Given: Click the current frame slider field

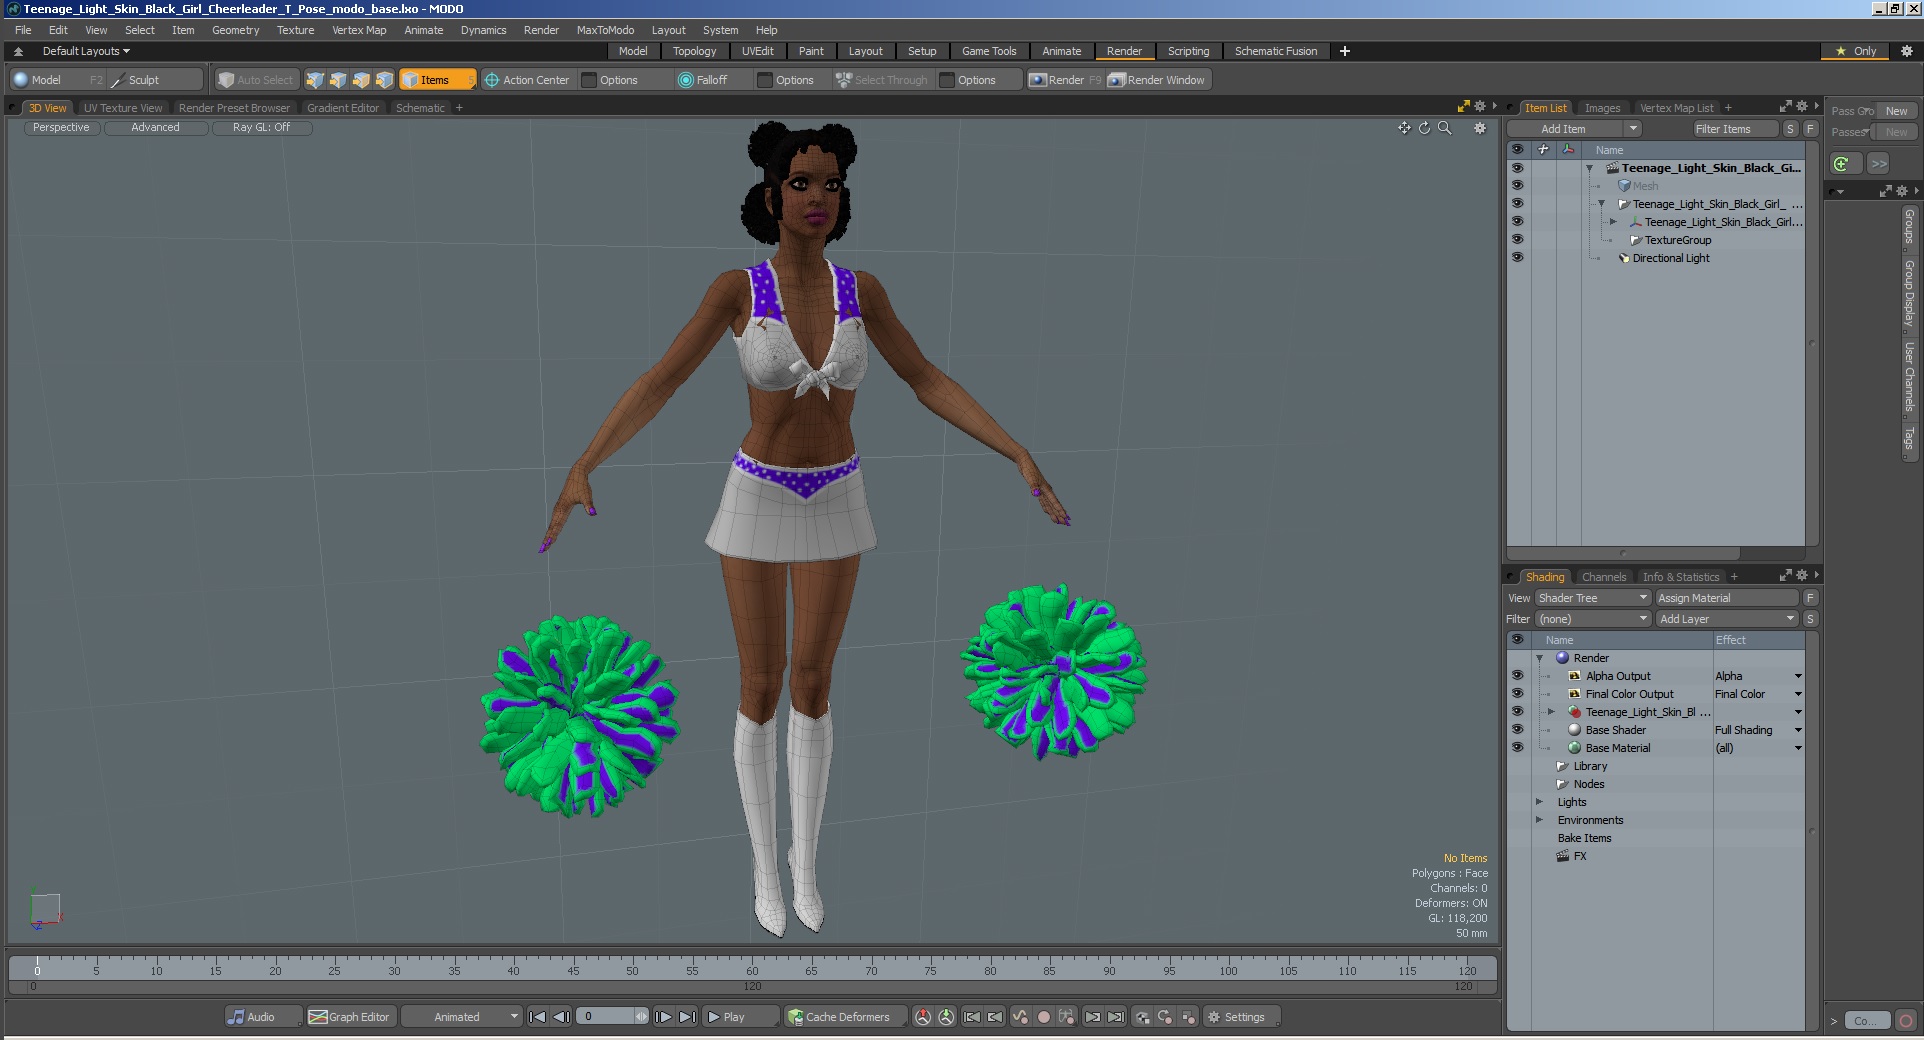Looking at the screenshot, I should [613, 1017].
